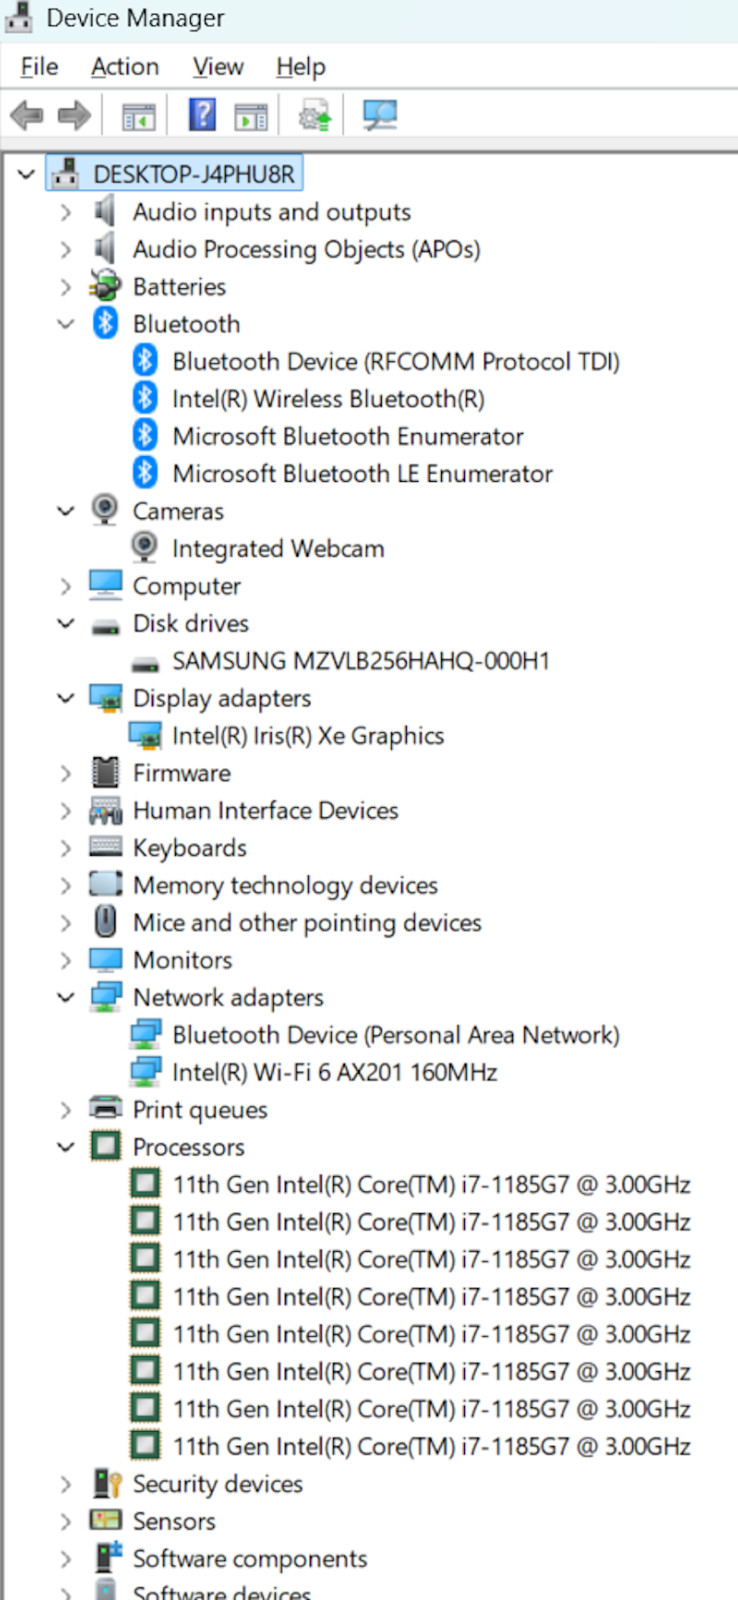Open the File menu
The image size is (738, 1600).
click(39, 67)
